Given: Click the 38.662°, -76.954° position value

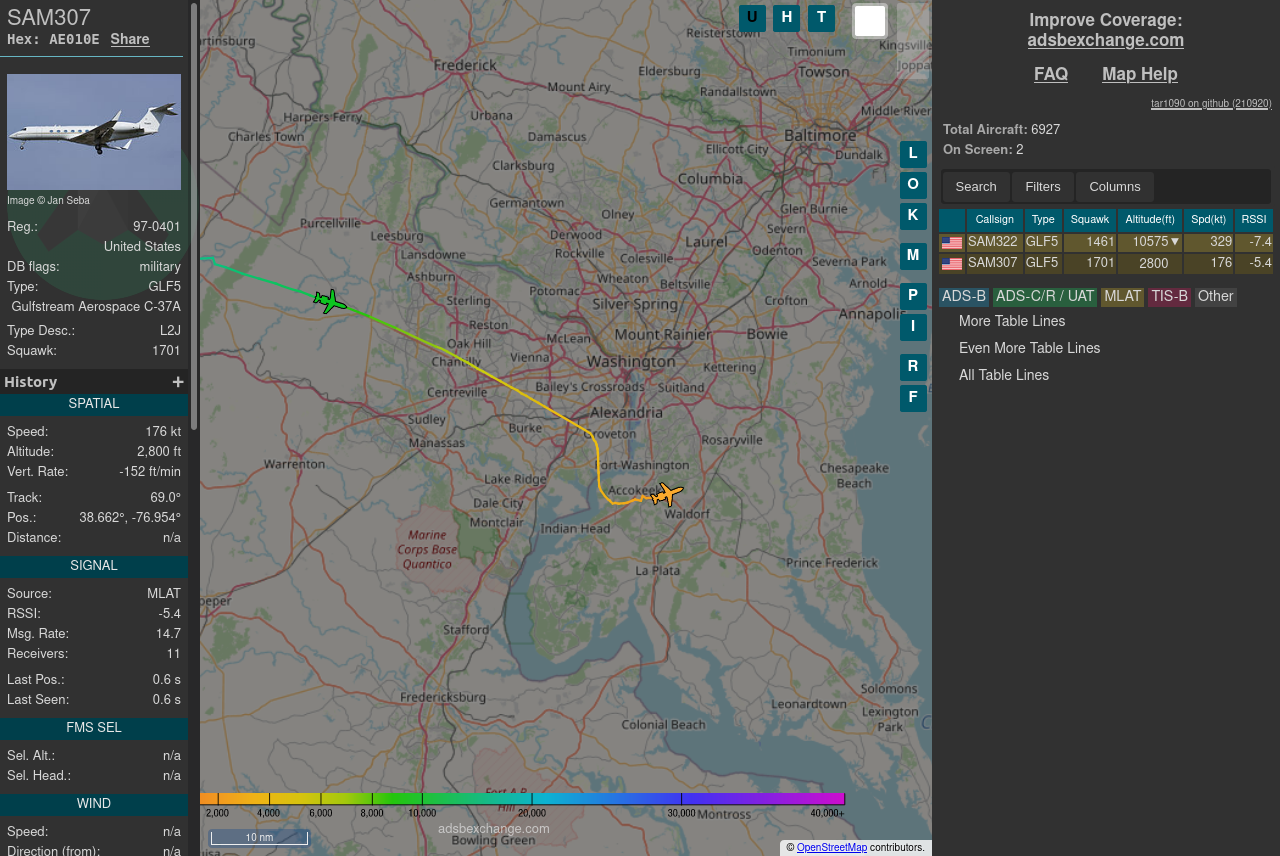Looking at the screenshot, I should click(130, 518).
